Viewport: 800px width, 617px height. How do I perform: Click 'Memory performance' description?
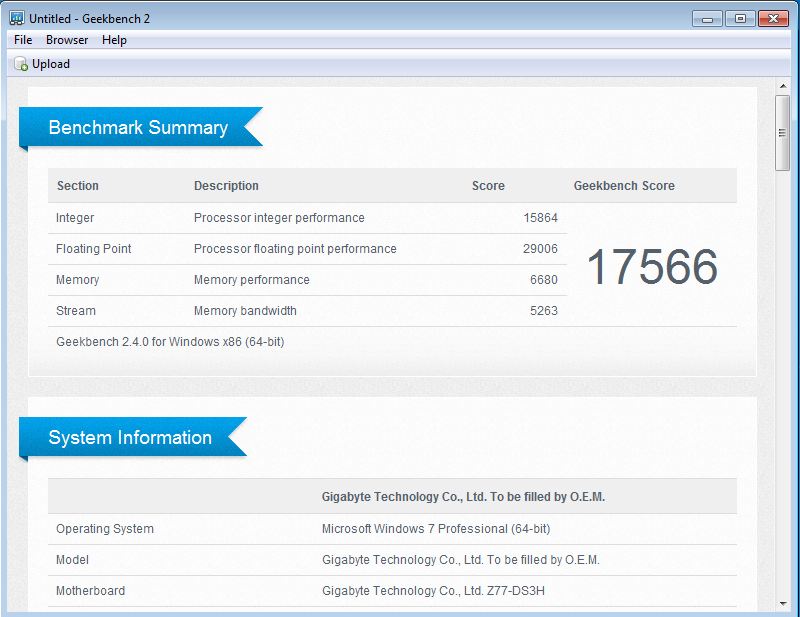[x=252, y=280]
